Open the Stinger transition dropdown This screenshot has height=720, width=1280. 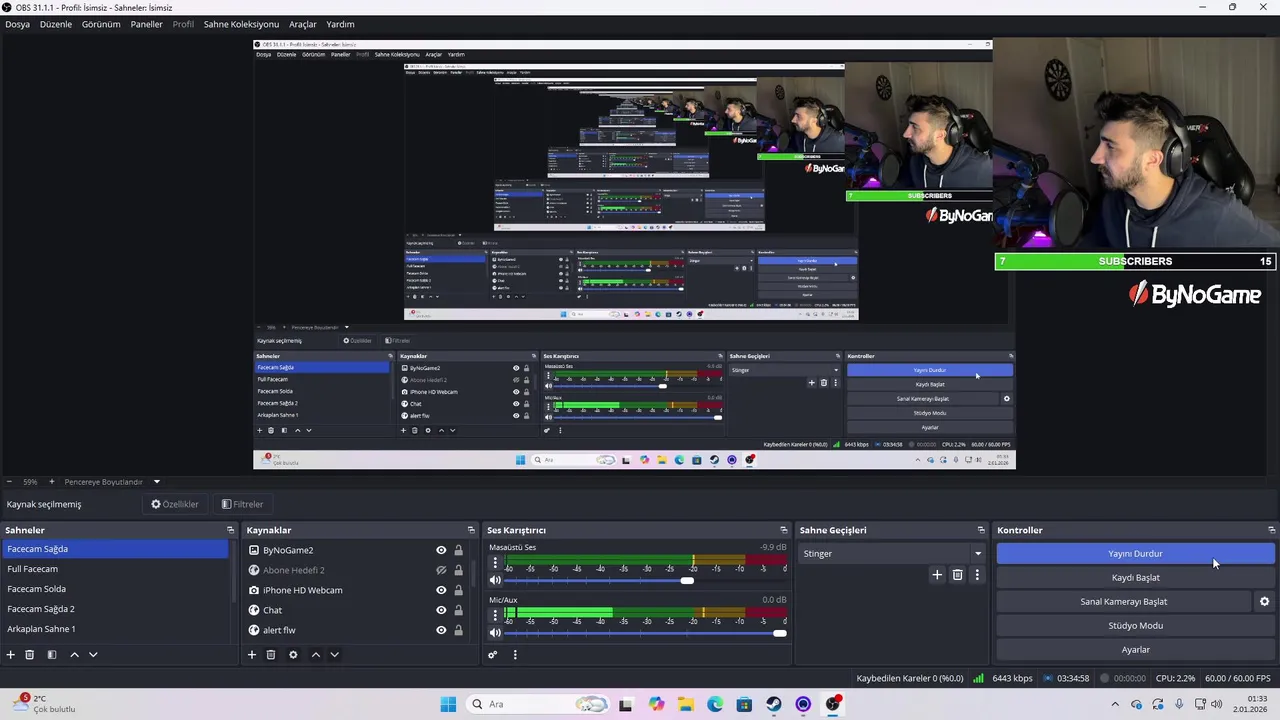click(x=892, y=554)
